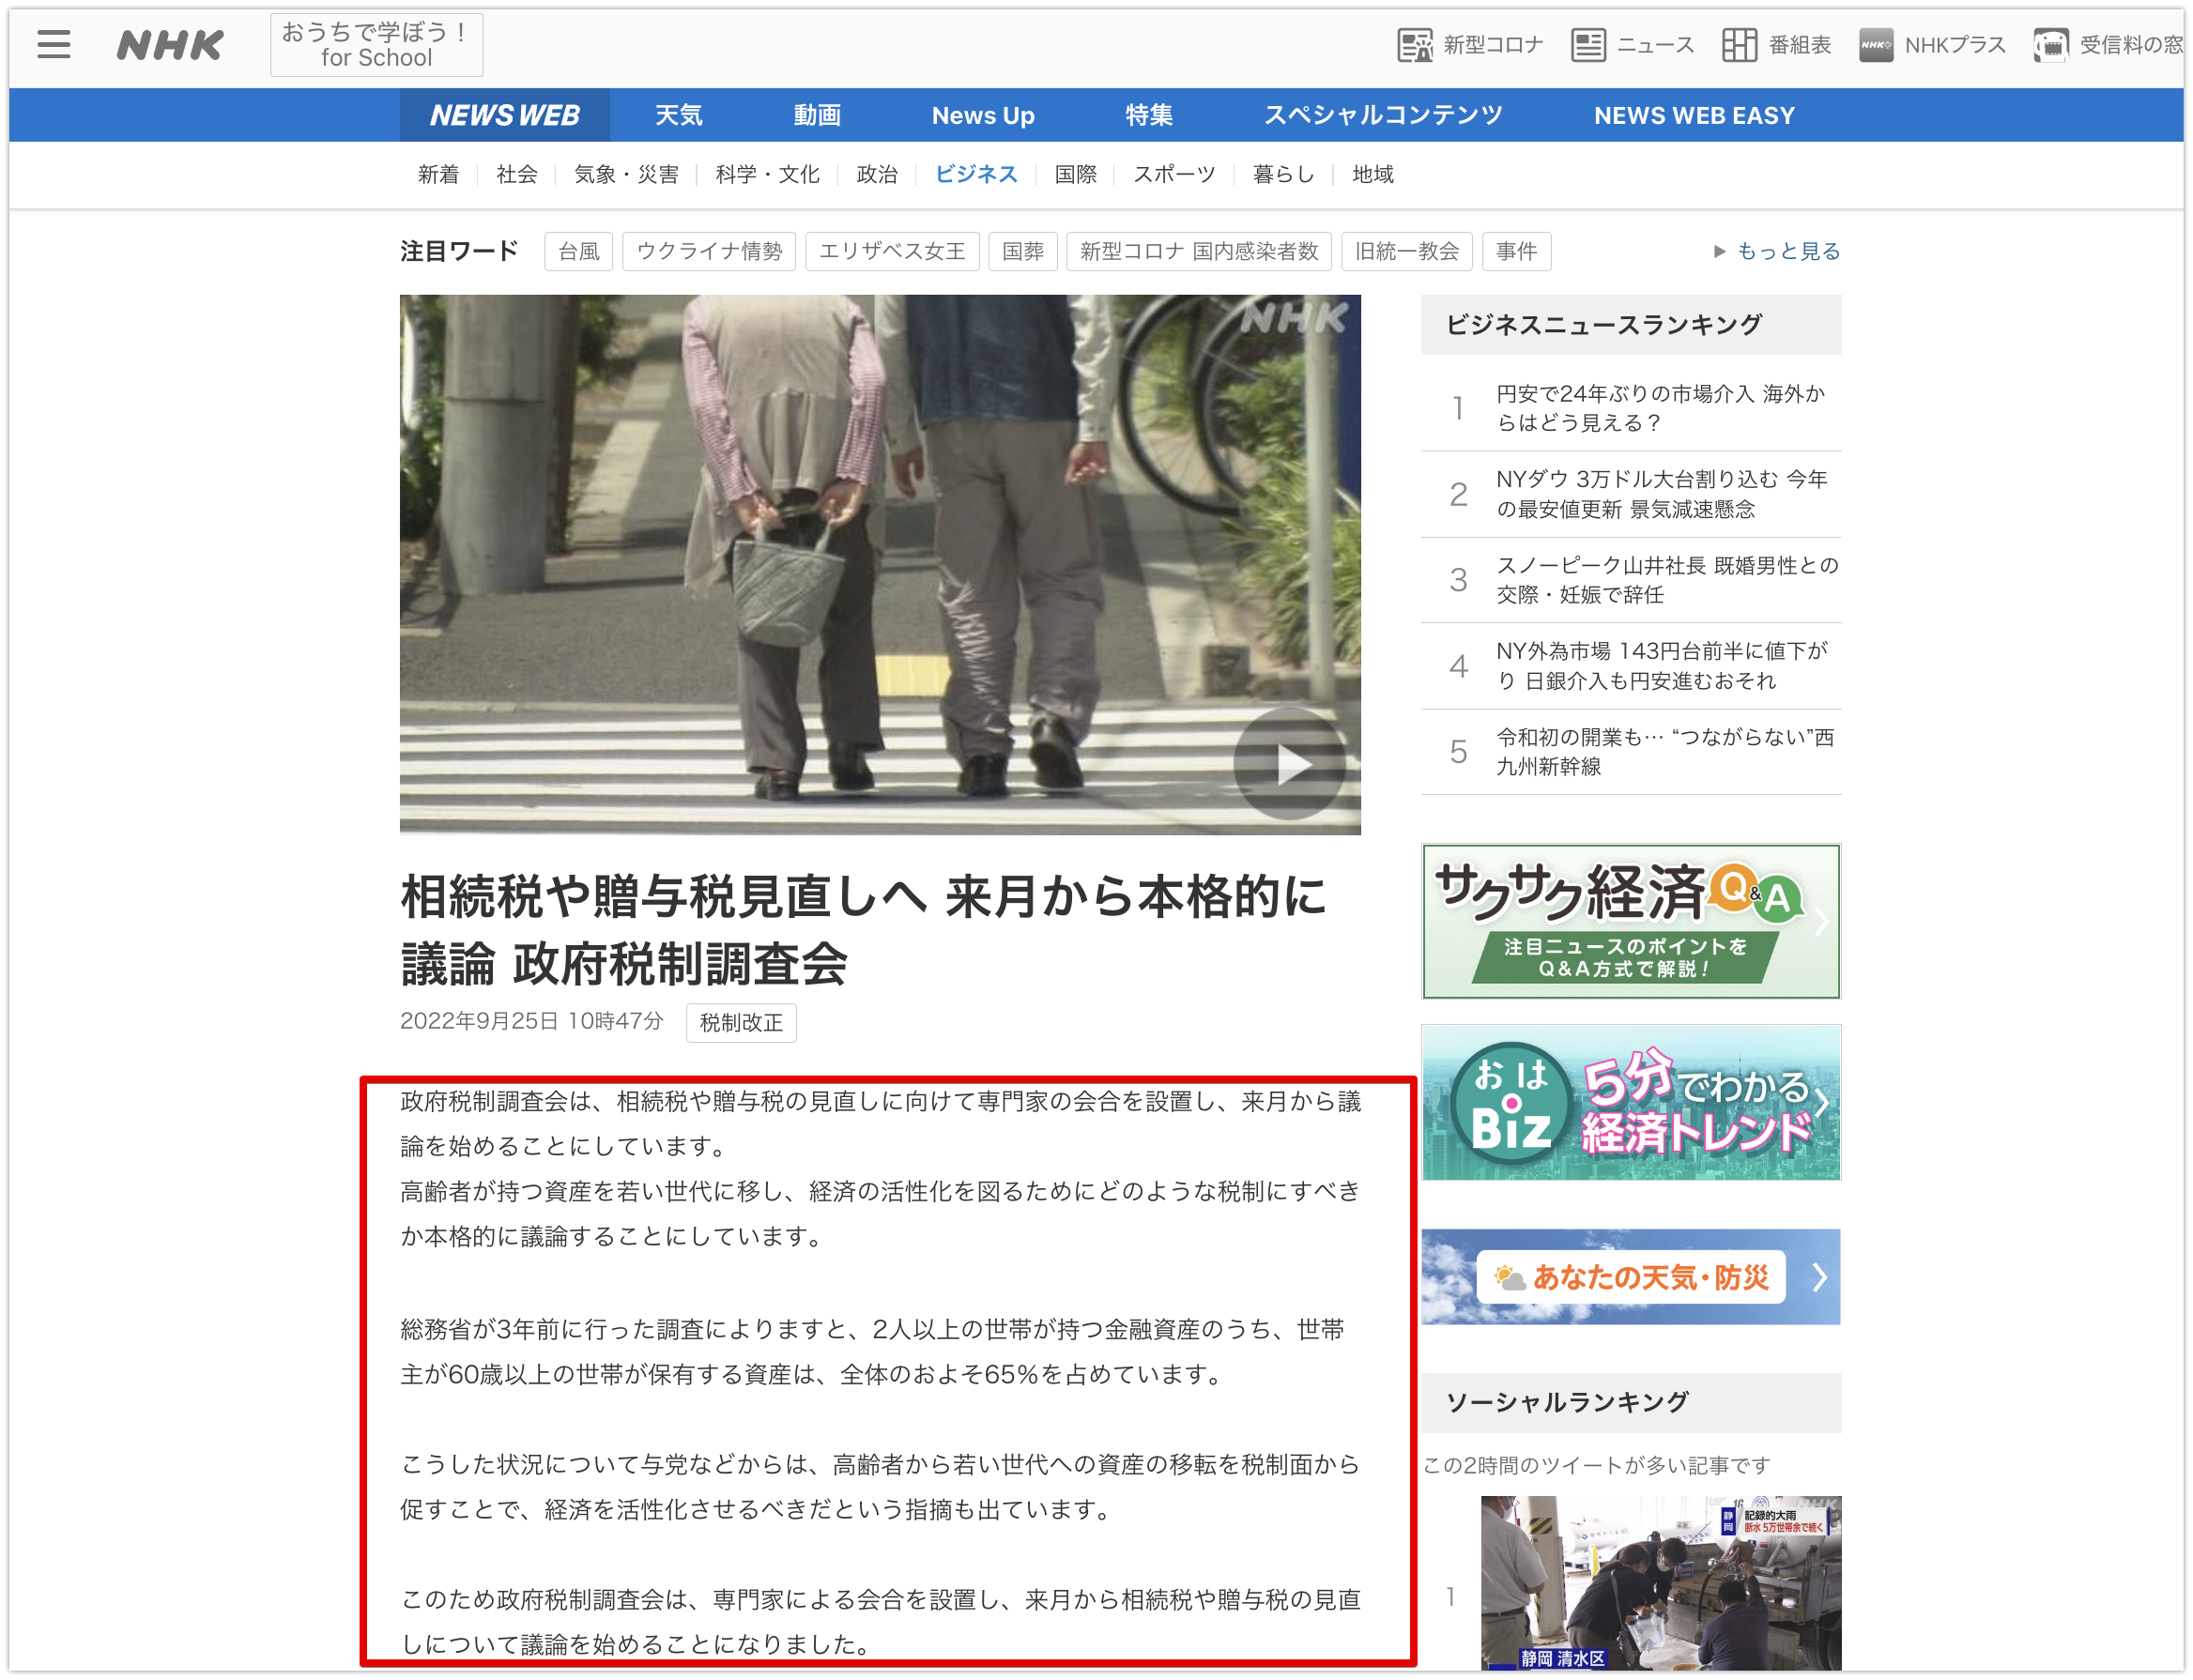Go to 暮らし category
Screen dimensions: 2193x1680
click(x=1283, y=174)
